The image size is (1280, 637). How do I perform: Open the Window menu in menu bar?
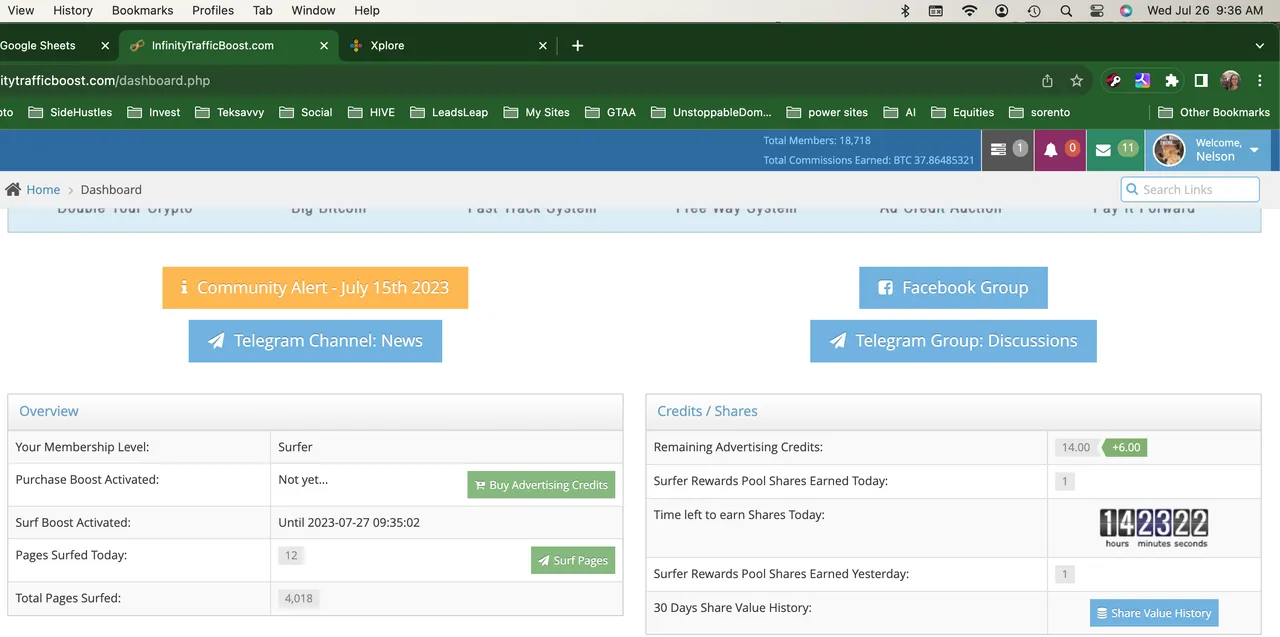tap(313, 10)
